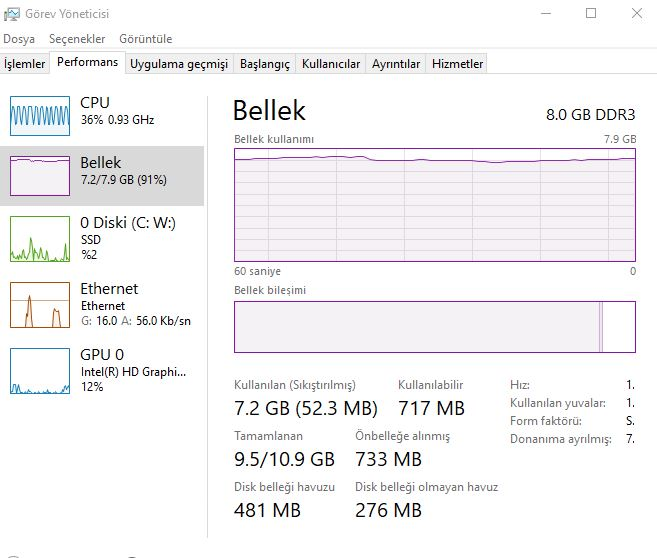Screen dimensions: 657x558
Task: Open the 0 Diski SSD graph
Action: [x=40, y=239]
